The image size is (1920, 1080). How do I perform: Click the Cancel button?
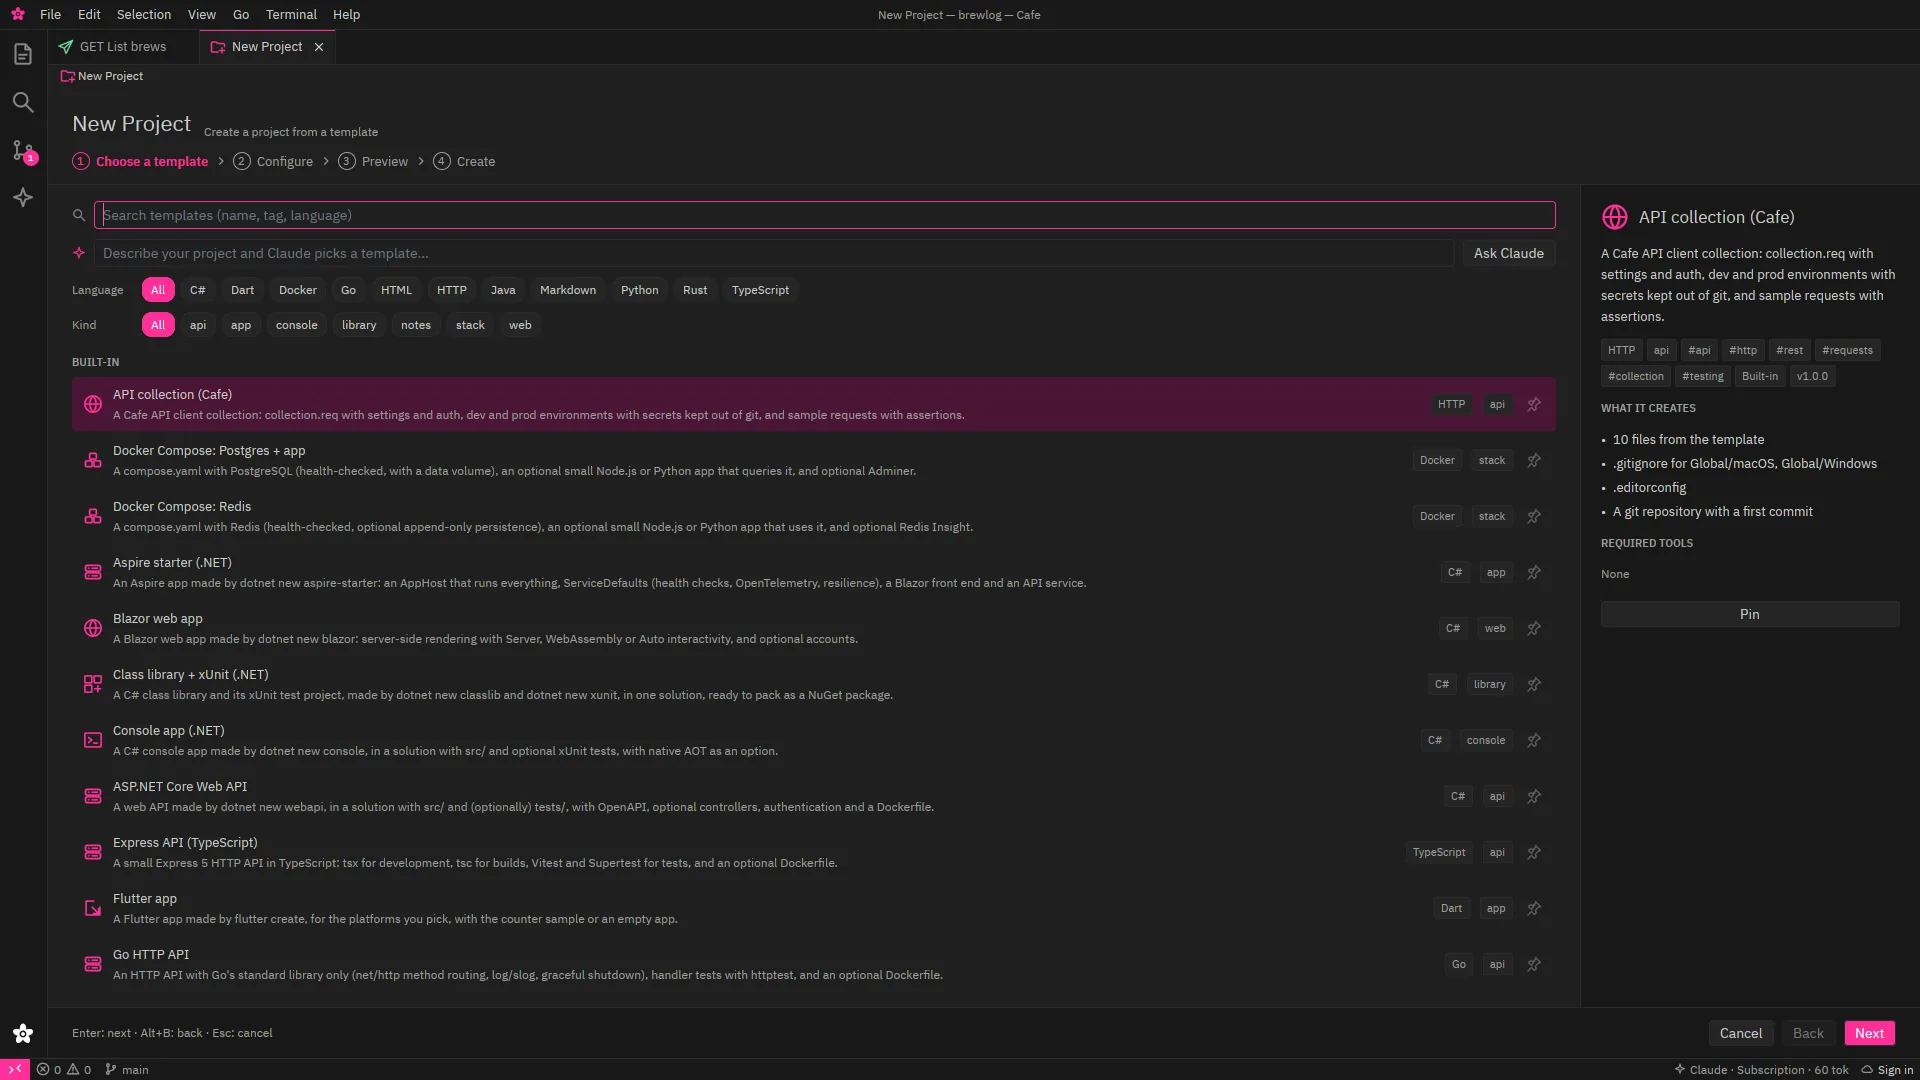[1741, 1033]
